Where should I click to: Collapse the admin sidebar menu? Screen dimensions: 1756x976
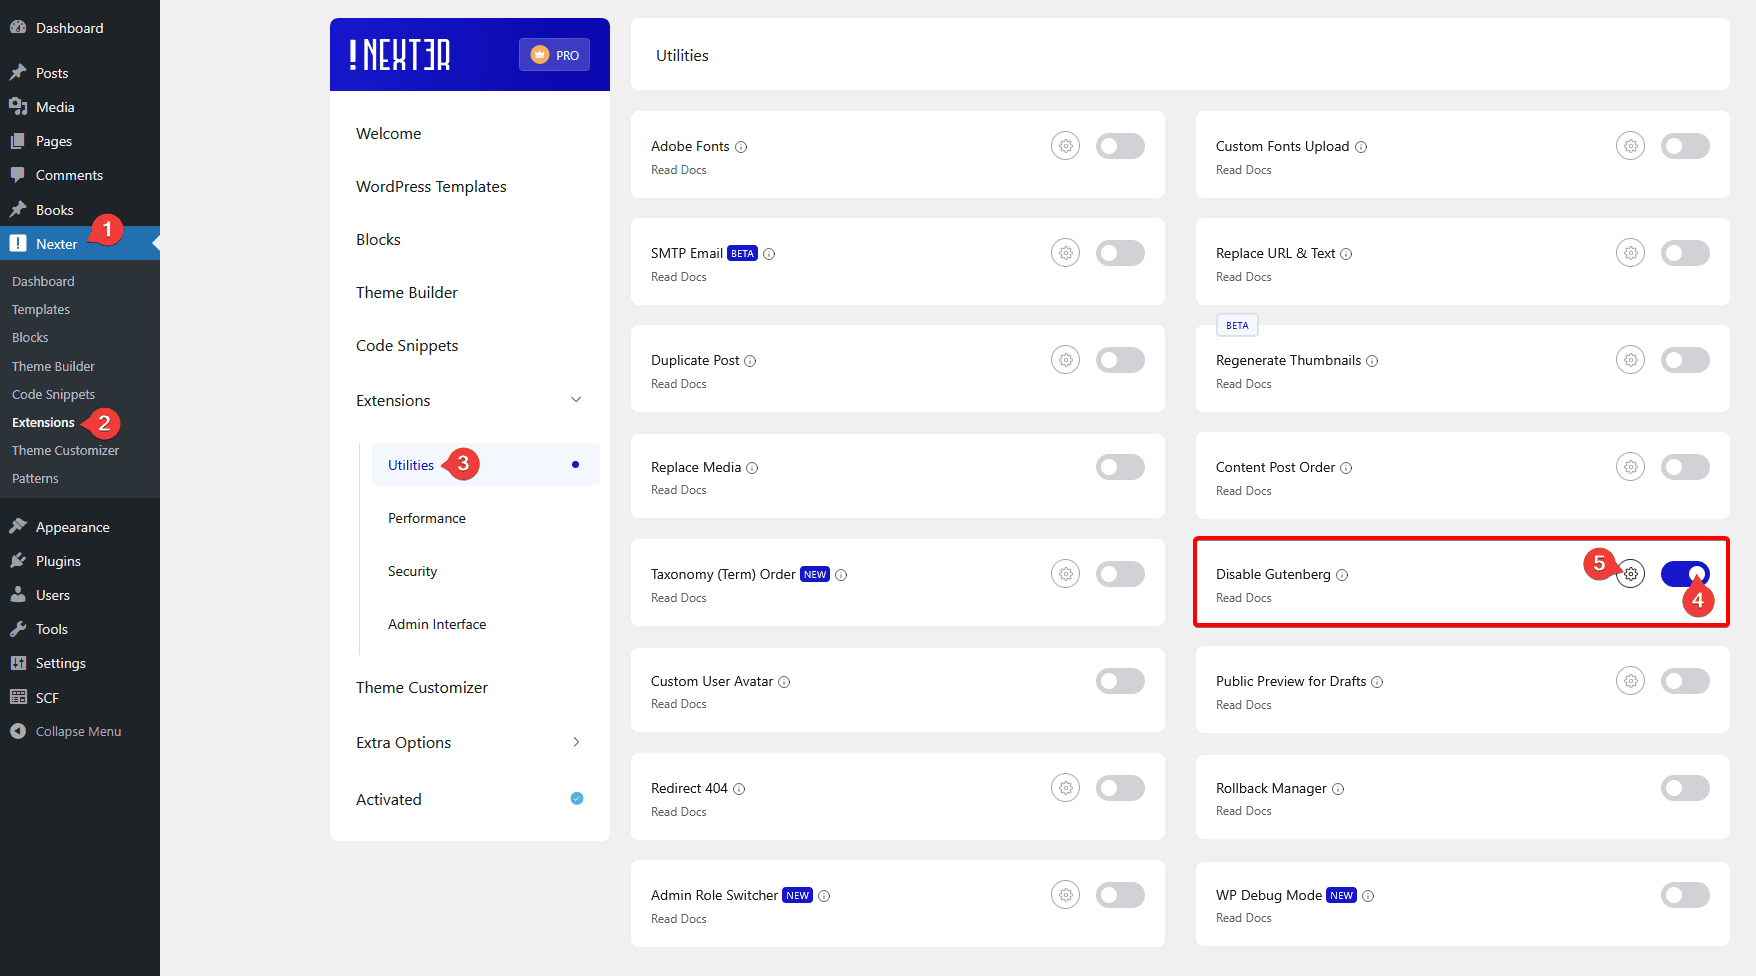(x=74, y=731)
